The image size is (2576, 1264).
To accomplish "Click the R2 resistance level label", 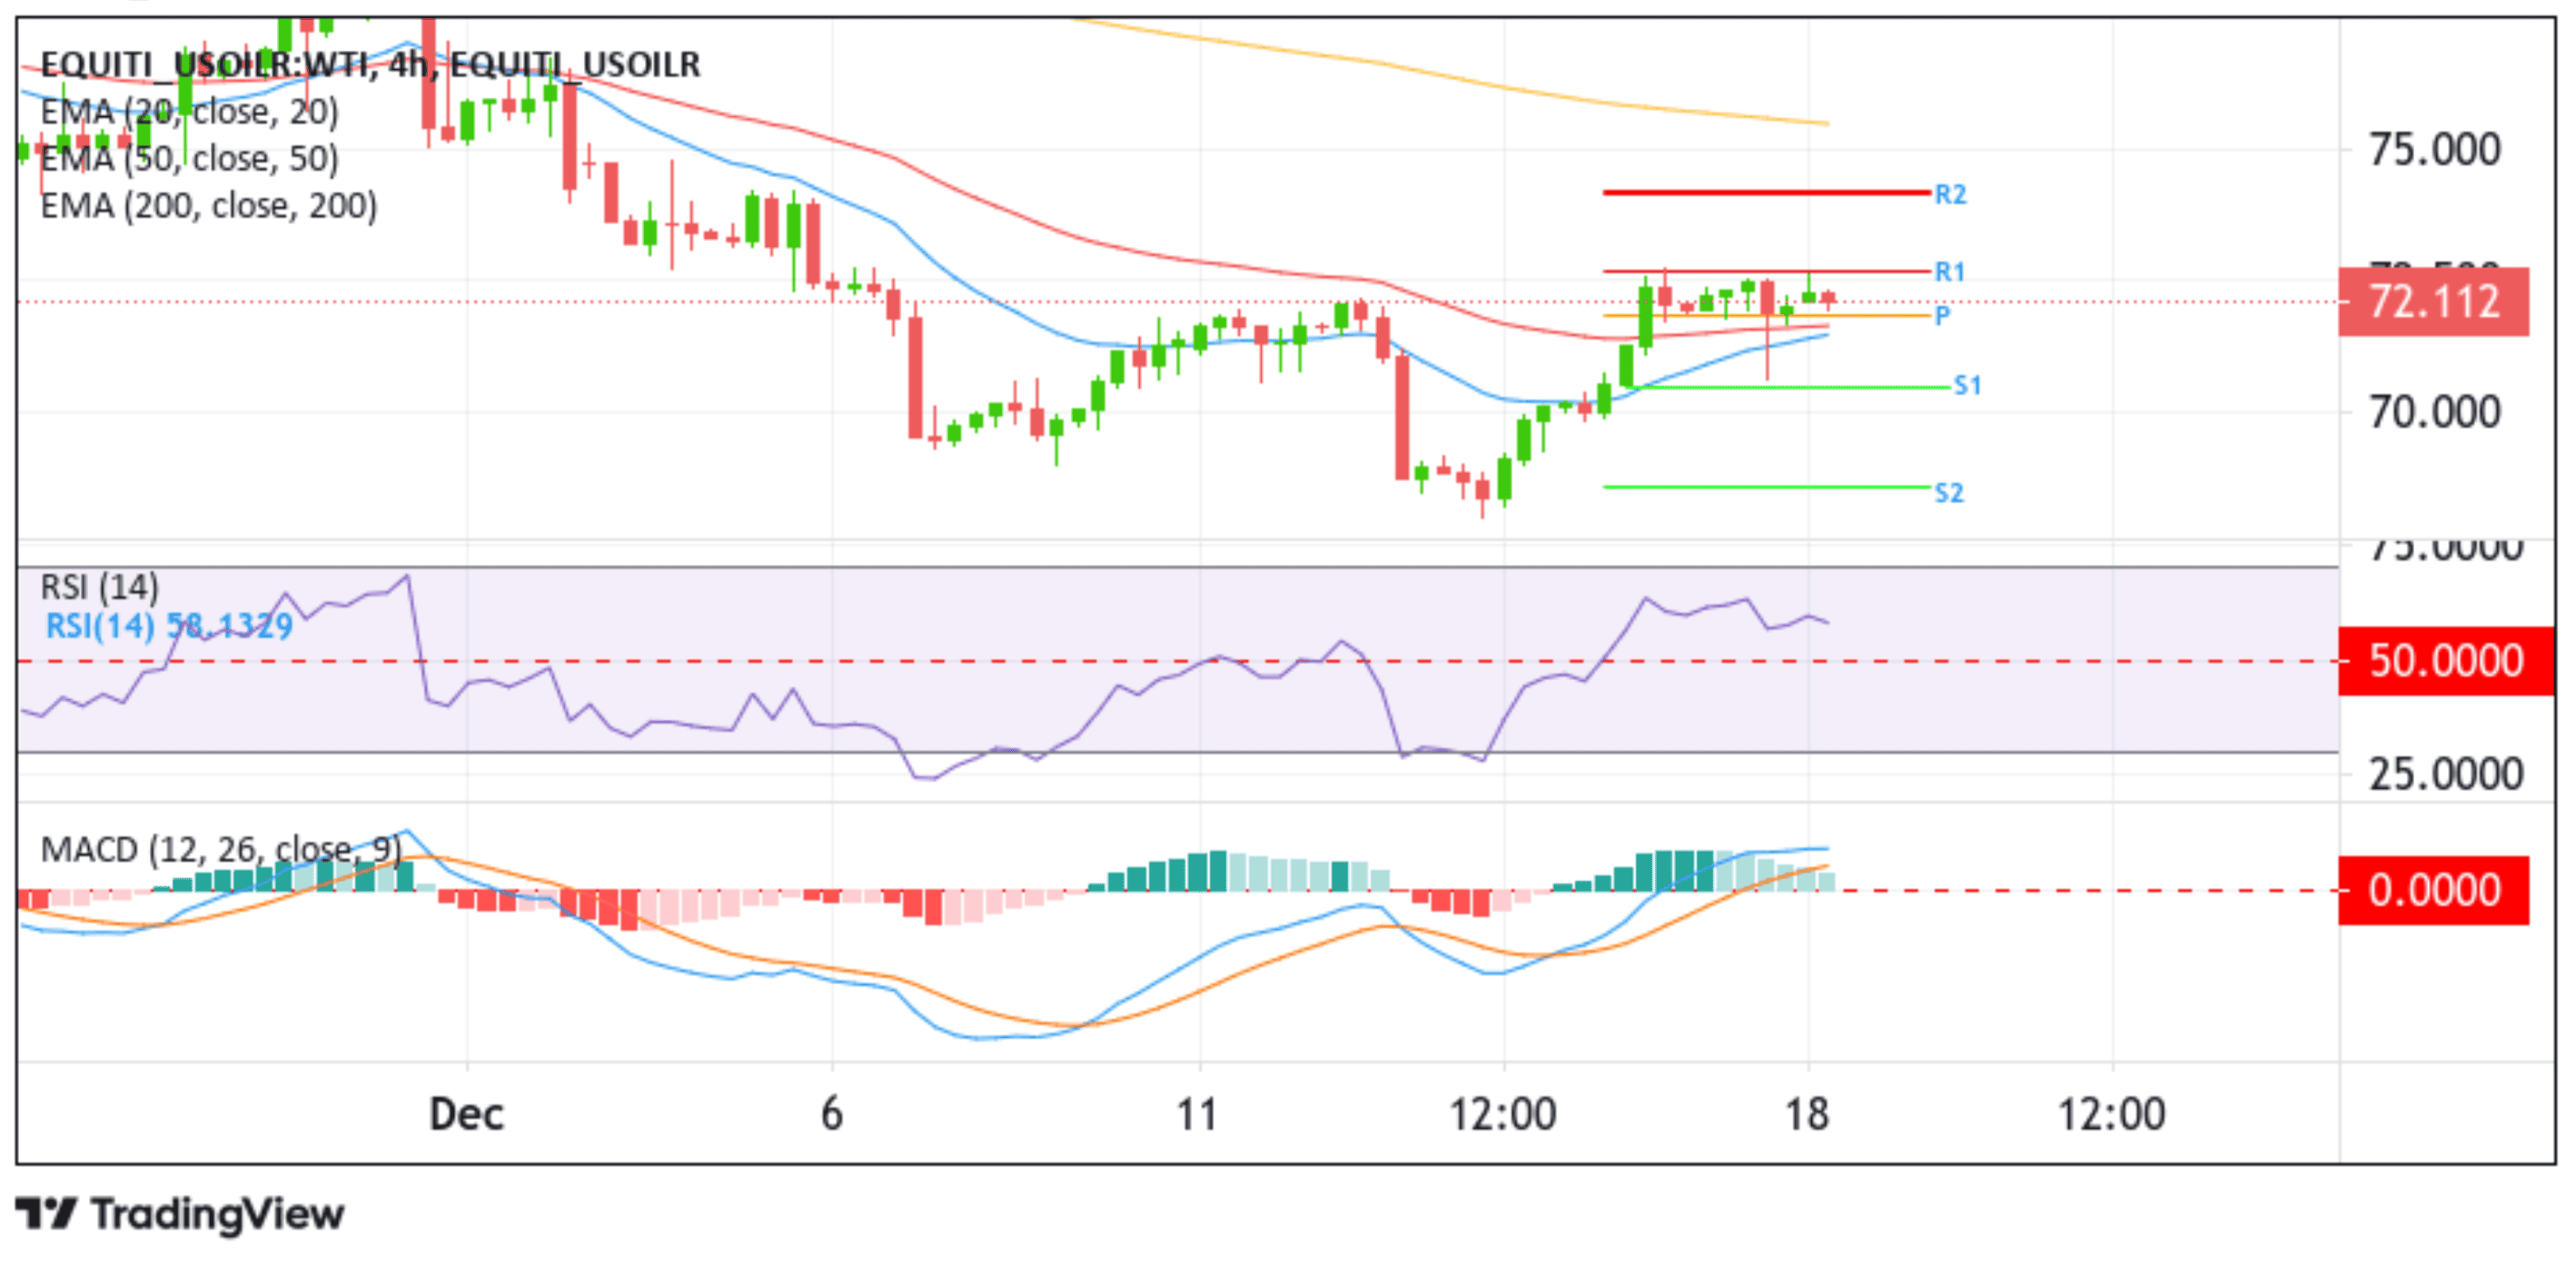I will pos(1950,194).
